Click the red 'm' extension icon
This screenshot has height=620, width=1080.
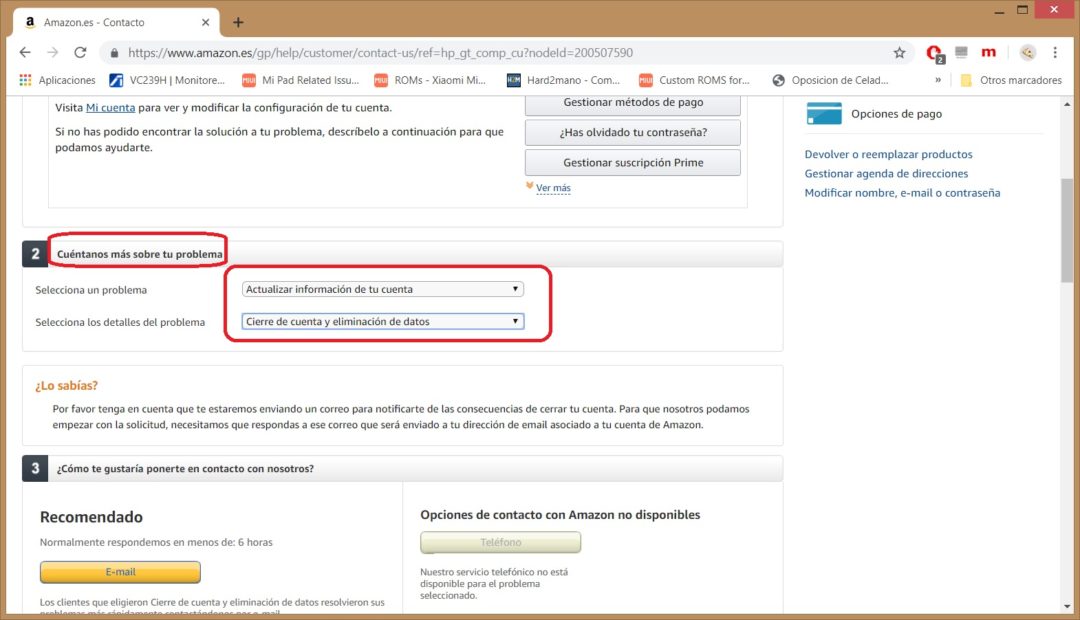(x=989, y=52)
